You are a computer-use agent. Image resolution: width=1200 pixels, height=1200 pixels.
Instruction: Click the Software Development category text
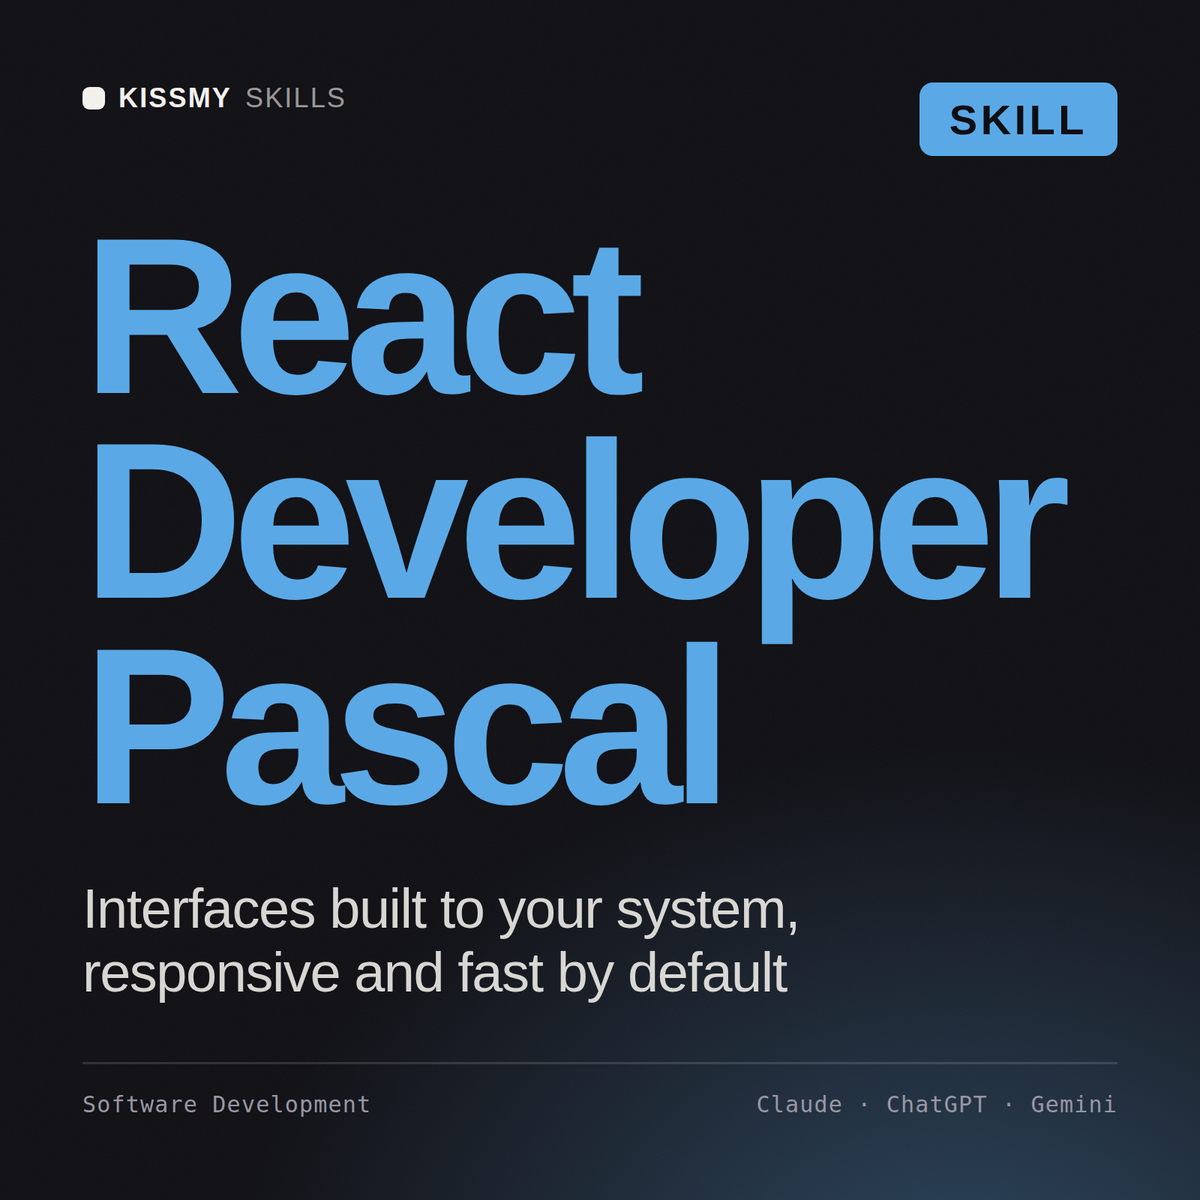point(226,1104)
